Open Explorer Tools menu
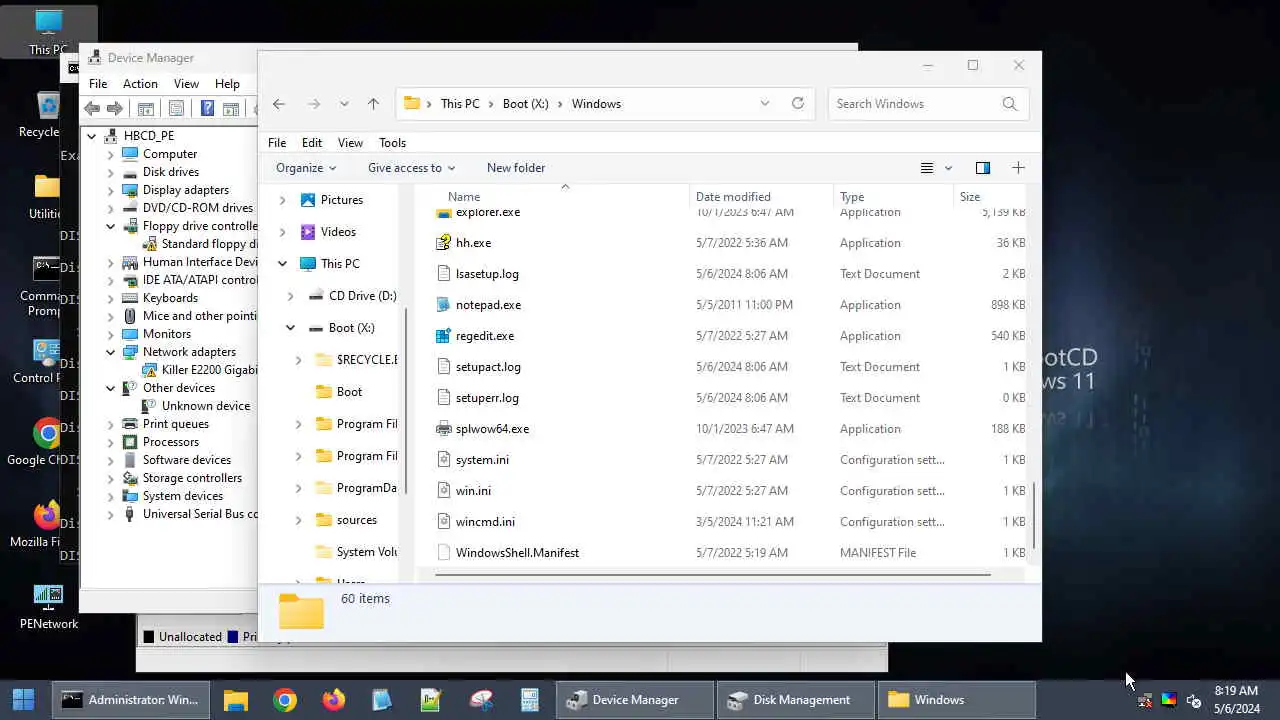Screen dimensions: 1280x720 [x=392, y=143]
